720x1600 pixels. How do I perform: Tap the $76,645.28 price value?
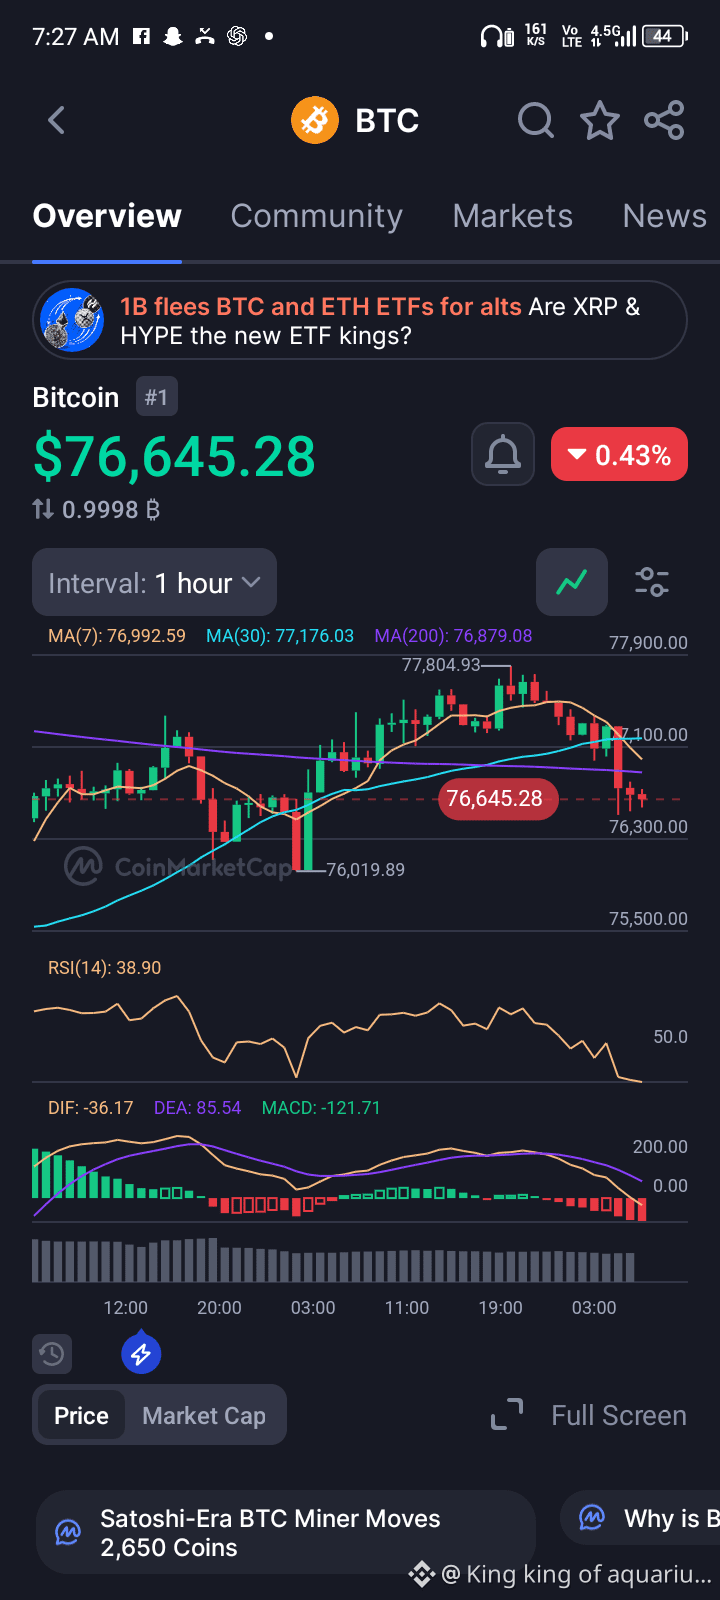pos(174,456)
